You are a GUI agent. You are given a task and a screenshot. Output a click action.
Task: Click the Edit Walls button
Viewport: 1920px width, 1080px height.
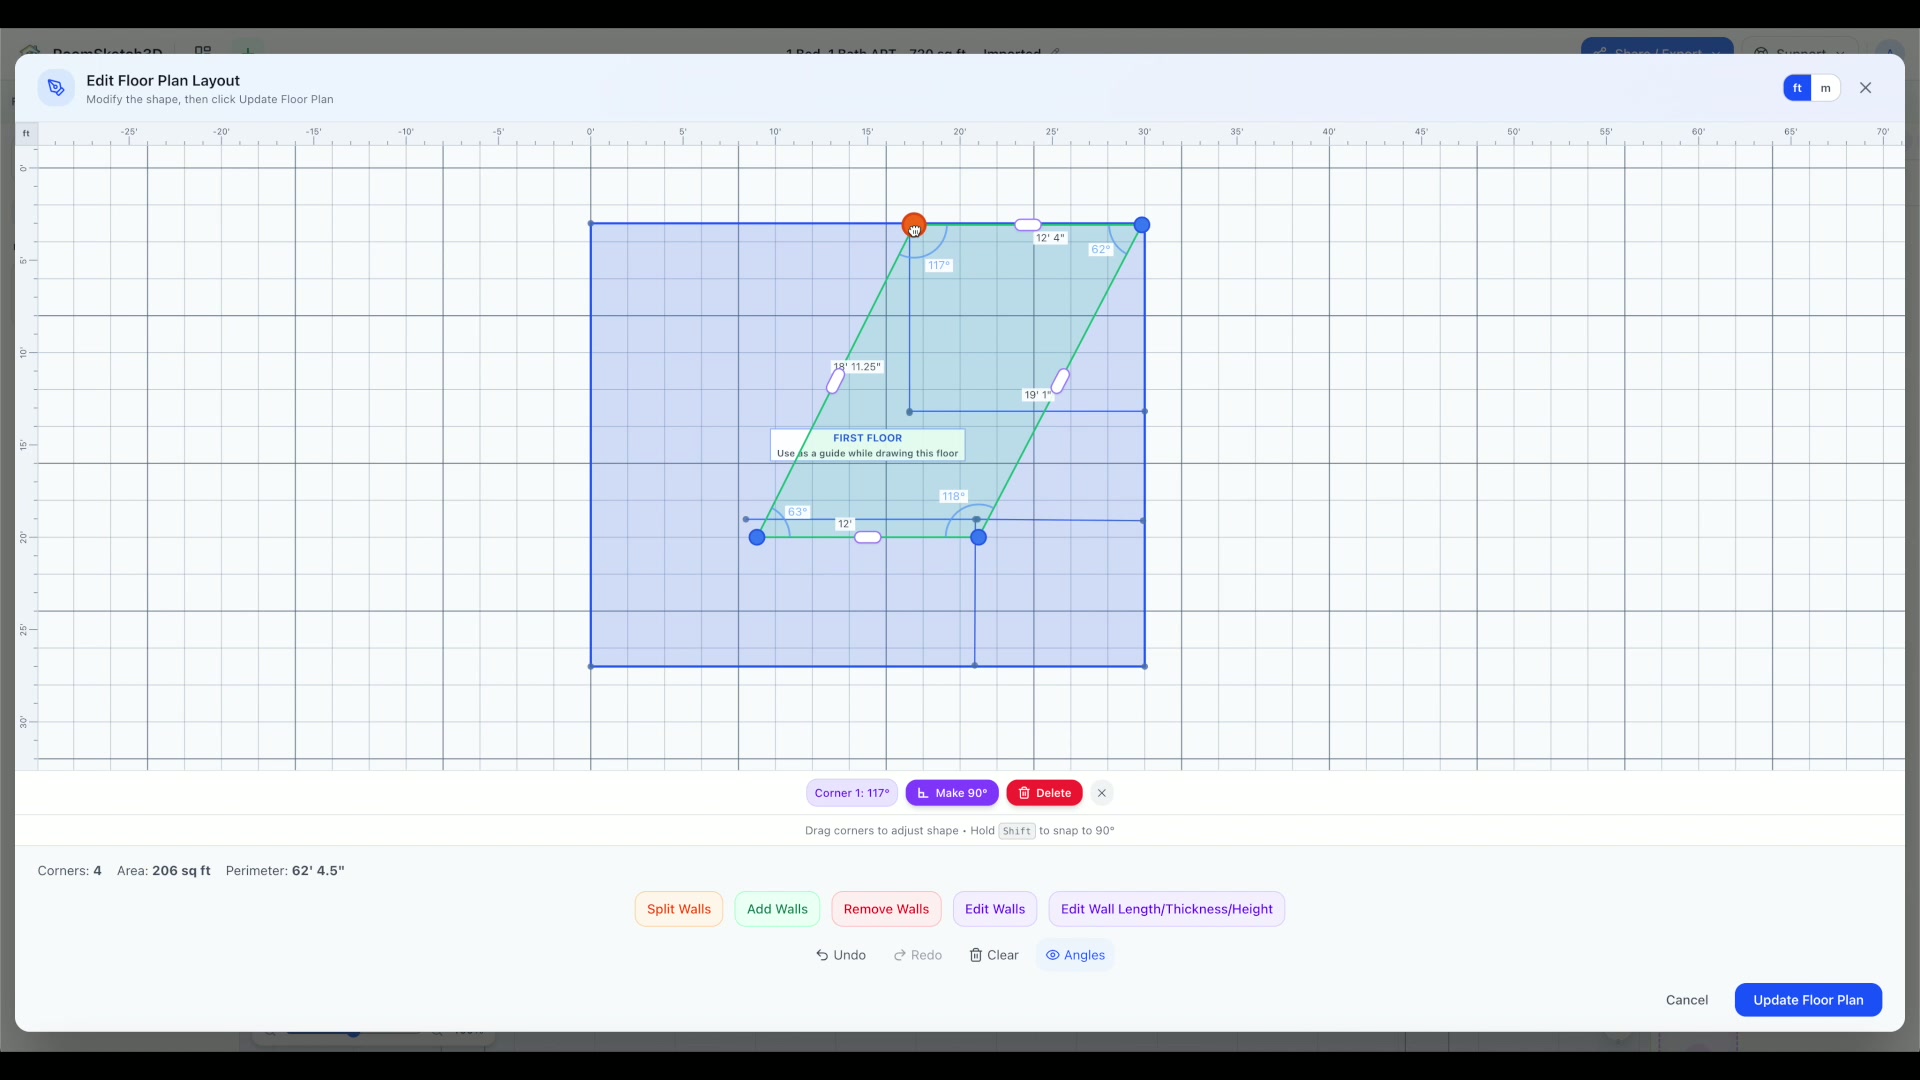[995, 909]
